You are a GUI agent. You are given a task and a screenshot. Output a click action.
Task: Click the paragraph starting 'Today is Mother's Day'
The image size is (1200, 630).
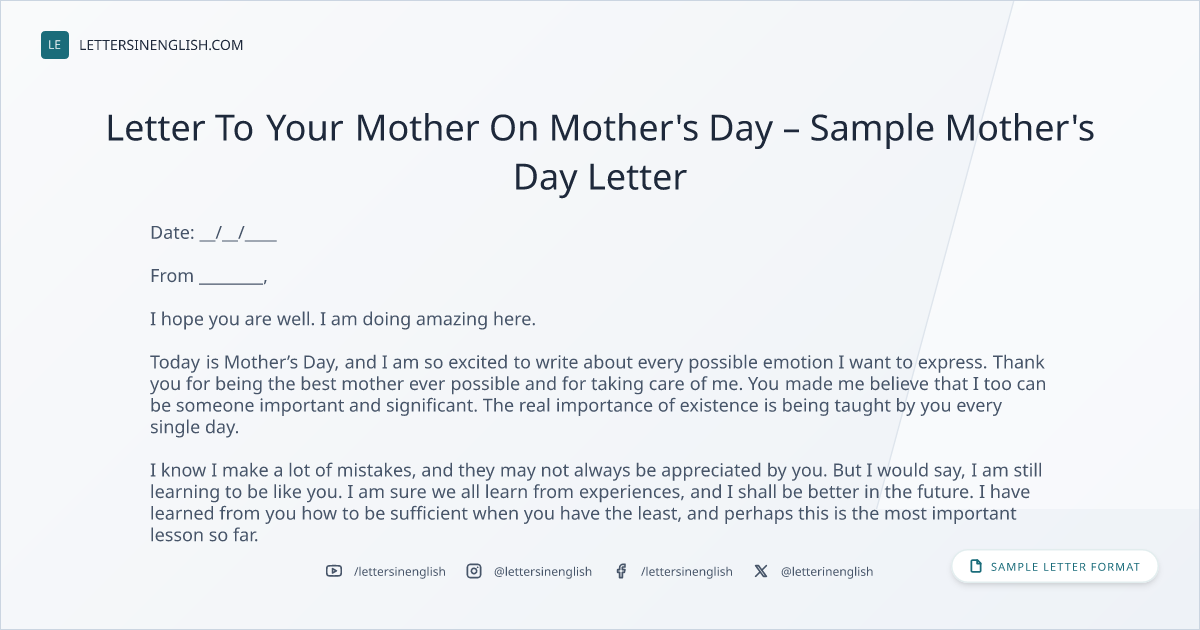(x=598, y=394)
